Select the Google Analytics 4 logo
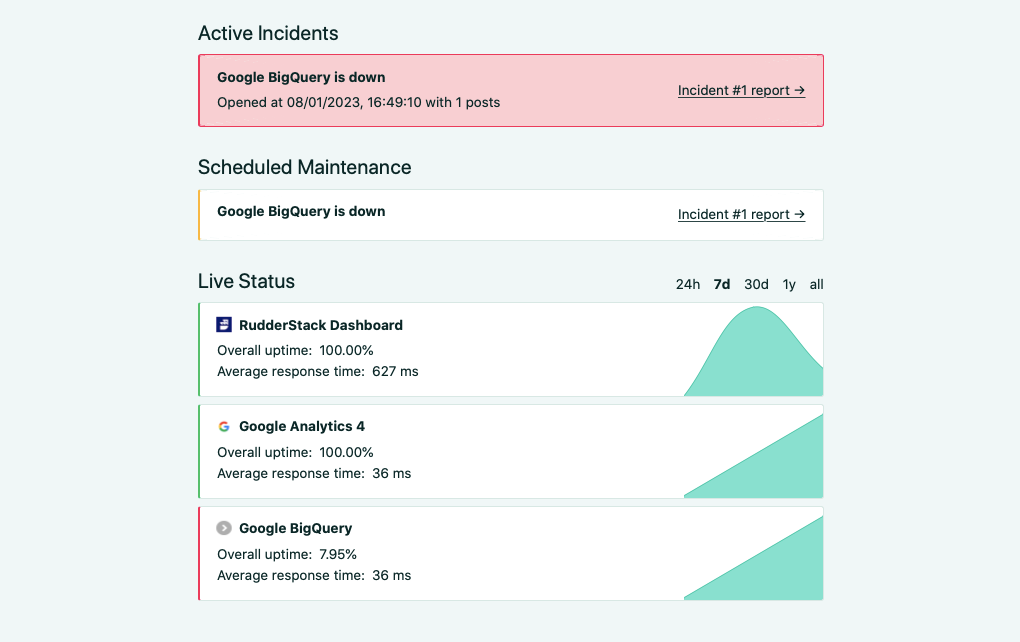 click(x=223, y=426)
